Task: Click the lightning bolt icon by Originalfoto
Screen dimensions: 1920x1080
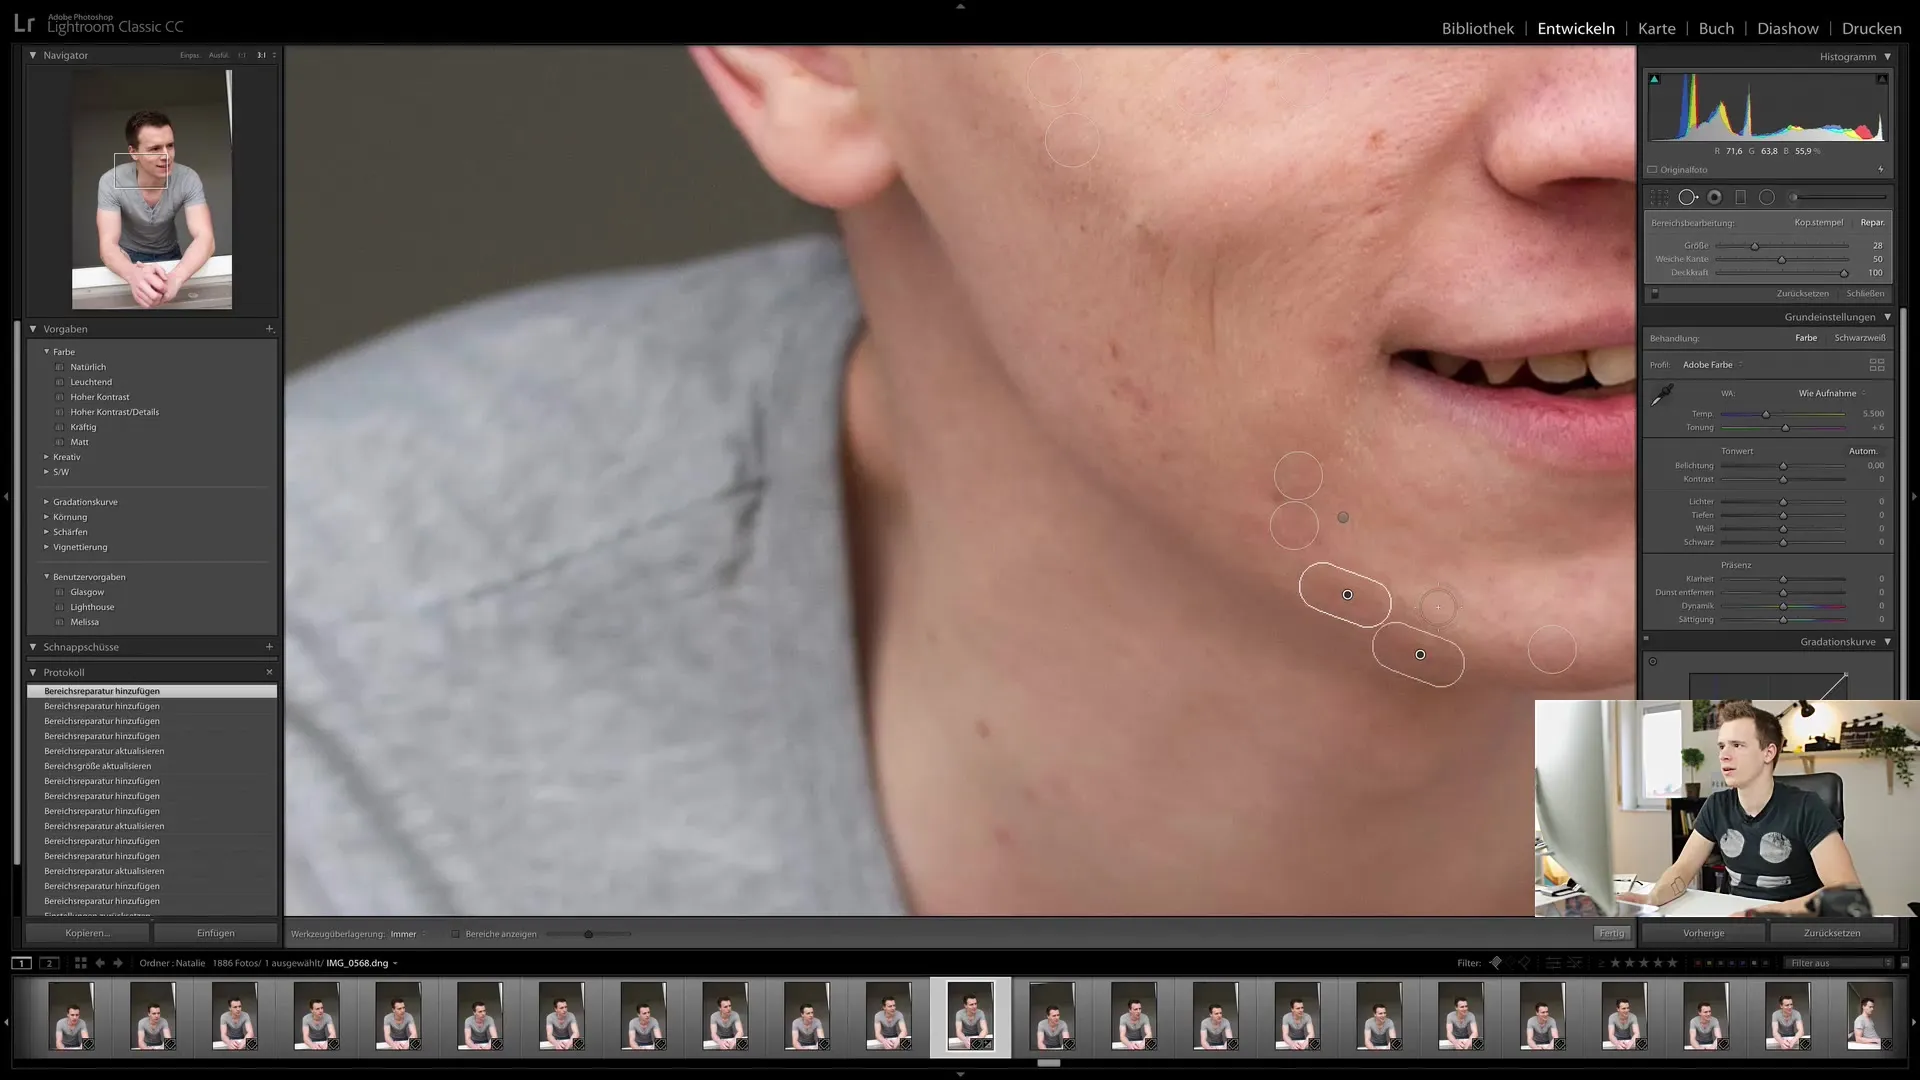Action: click(1881, 169)
